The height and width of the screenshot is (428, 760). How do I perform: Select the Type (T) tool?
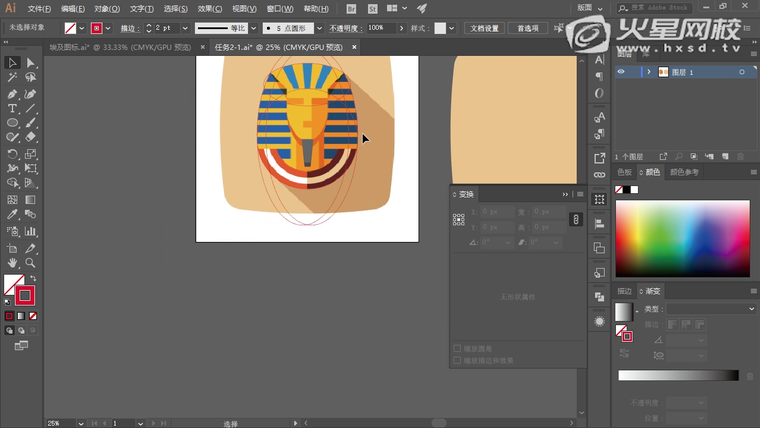point(12,108)
